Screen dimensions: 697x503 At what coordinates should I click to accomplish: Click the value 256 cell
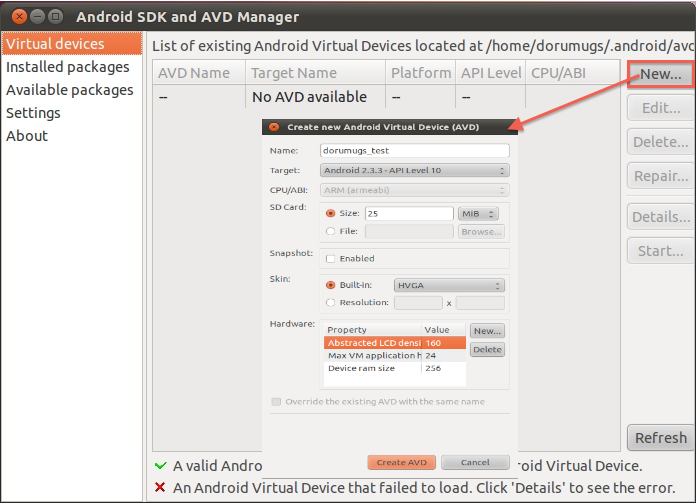click(444, 368)
